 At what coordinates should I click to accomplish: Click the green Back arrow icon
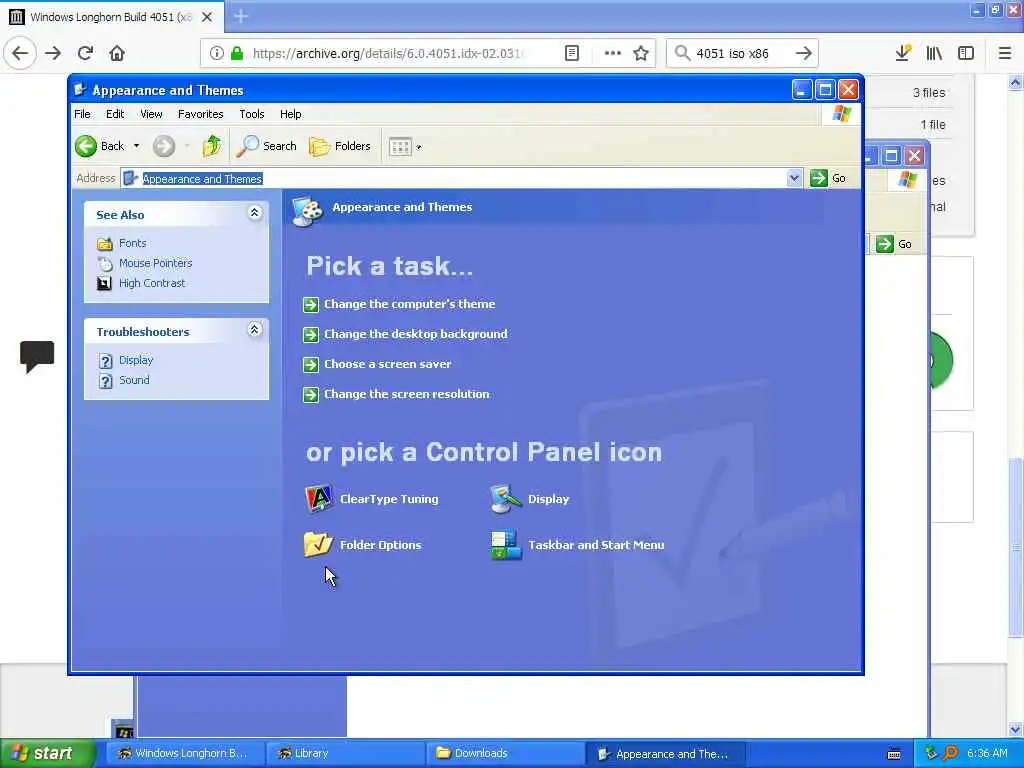pyautogui.click(x=86, y=146)
